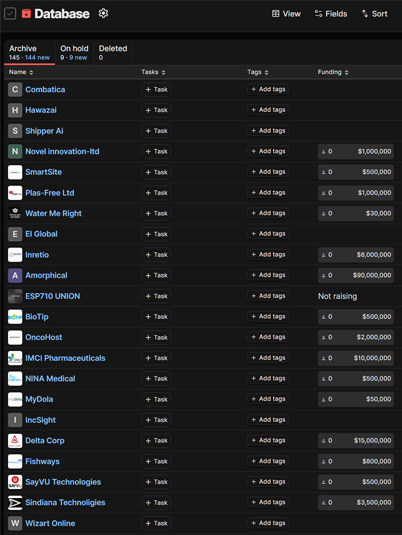Click the Novel innovation-ltd avatar icon
The image size is (402, 535).
(15, 151)
